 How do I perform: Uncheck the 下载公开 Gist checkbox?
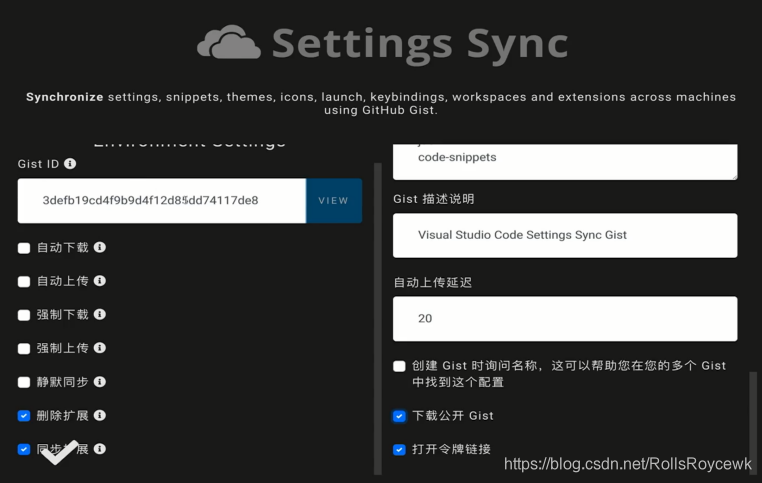pyautogui.click(x=399, y=416)
